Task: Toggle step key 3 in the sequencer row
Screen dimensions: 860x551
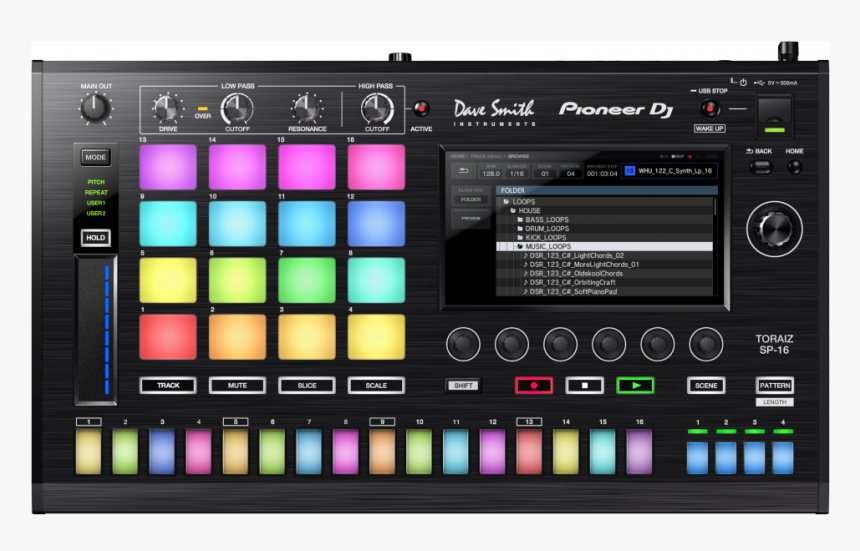Action: click(162, 451)
